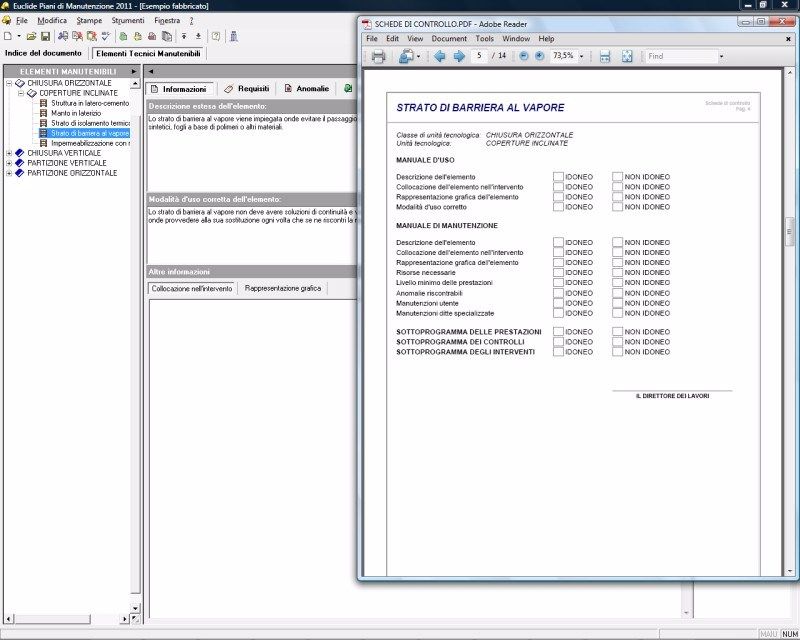This screenshot has height=640, width=800.
Task: Click the open folder icon in Euclide
Action: tap(32, 36)
